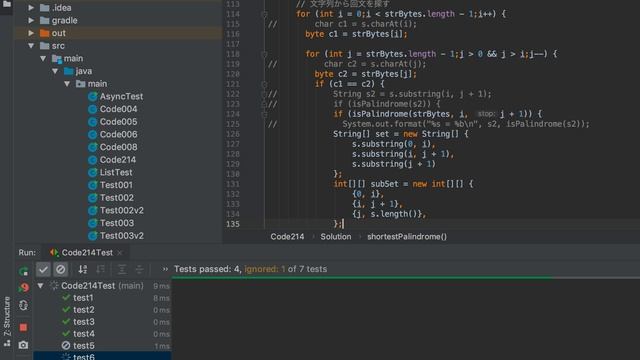Open the Code214 class file
640x360 pixels.
[x=118, y=160]
